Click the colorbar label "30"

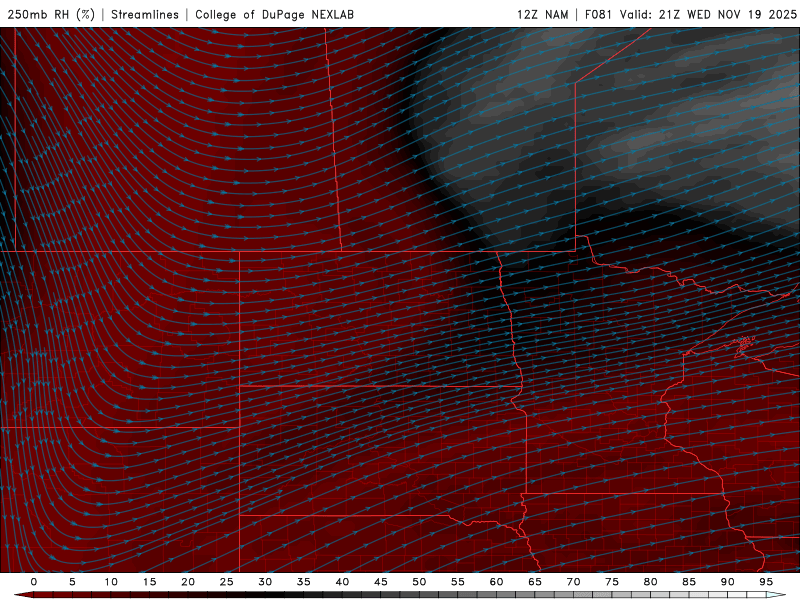[x=265, y=582]
